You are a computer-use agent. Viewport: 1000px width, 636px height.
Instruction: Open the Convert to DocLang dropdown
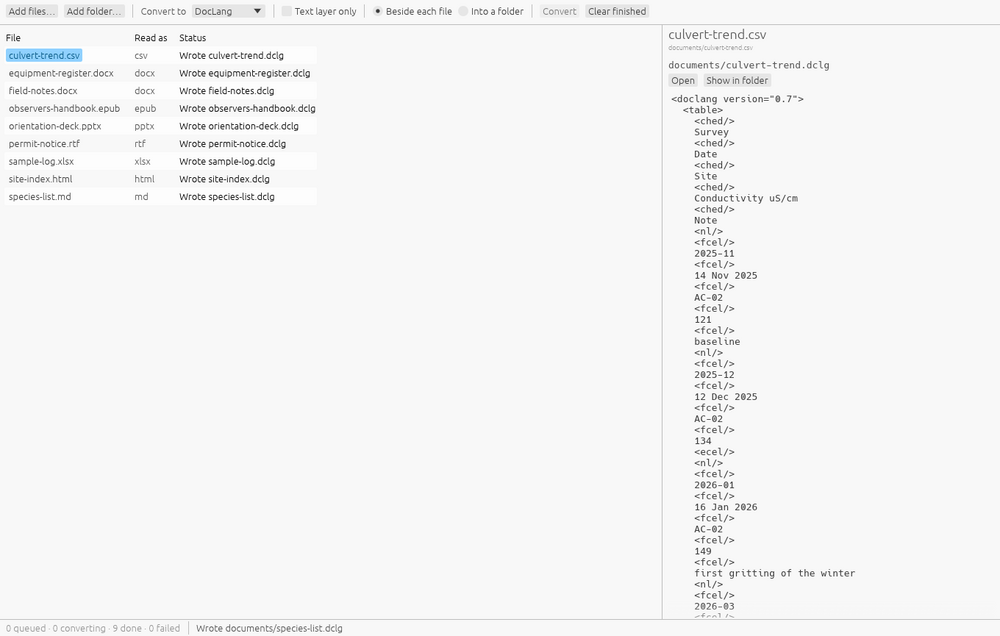tap(228, 11)
